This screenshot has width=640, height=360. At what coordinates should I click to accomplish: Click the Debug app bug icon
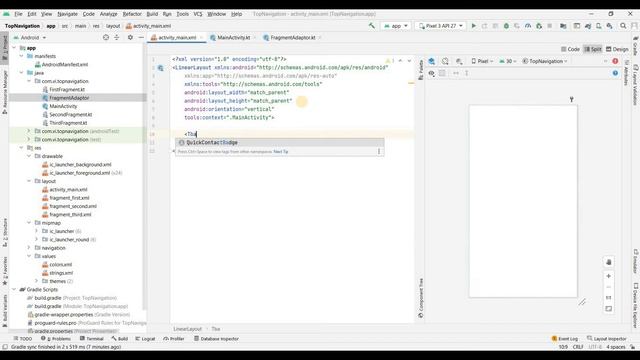[506, 26]
